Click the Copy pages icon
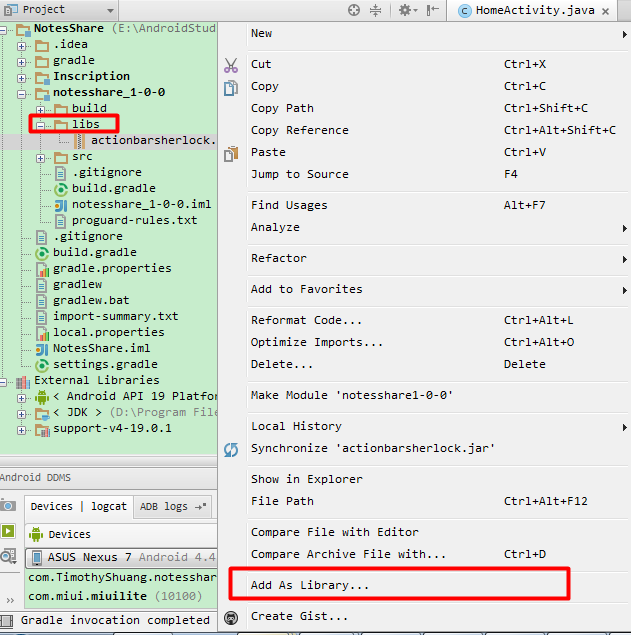The height and width of the screenshot is (635, 631). click(231, 88)
